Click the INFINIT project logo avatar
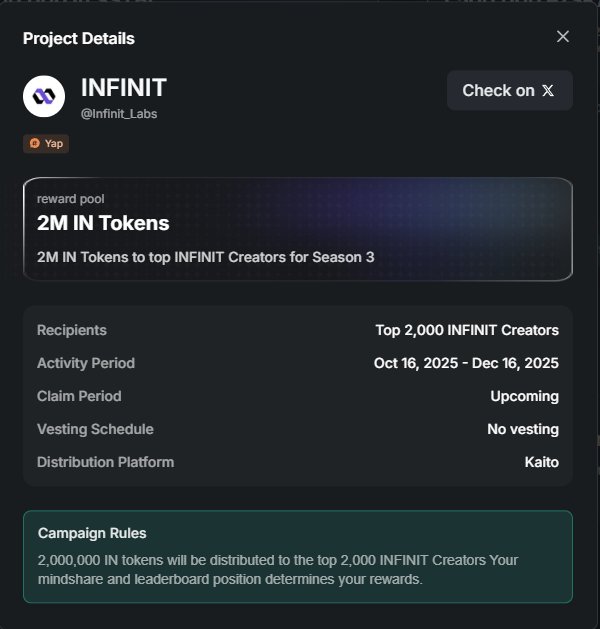This screenshot has height=629, width=600. tap(44, 96)
